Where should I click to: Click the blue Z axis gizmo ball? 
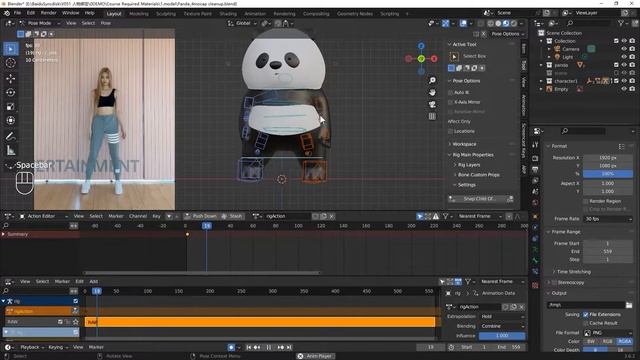point(421,46)
